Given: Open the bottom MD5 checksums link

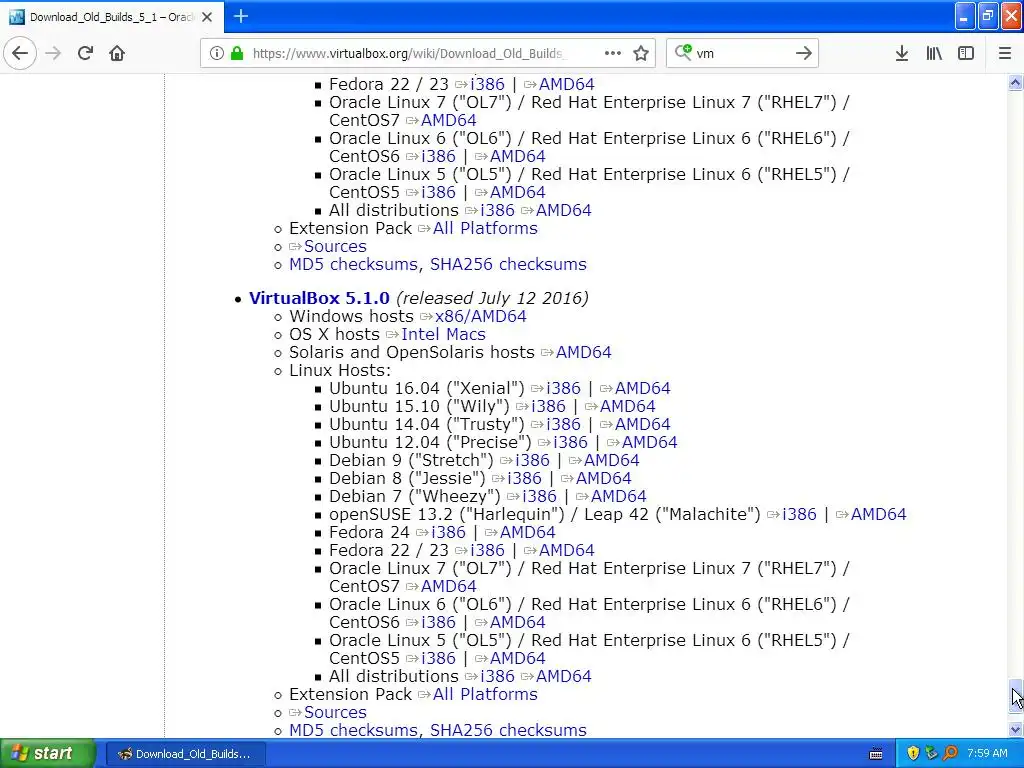Looking at the screenshot, I should click(x=353, y=731).
